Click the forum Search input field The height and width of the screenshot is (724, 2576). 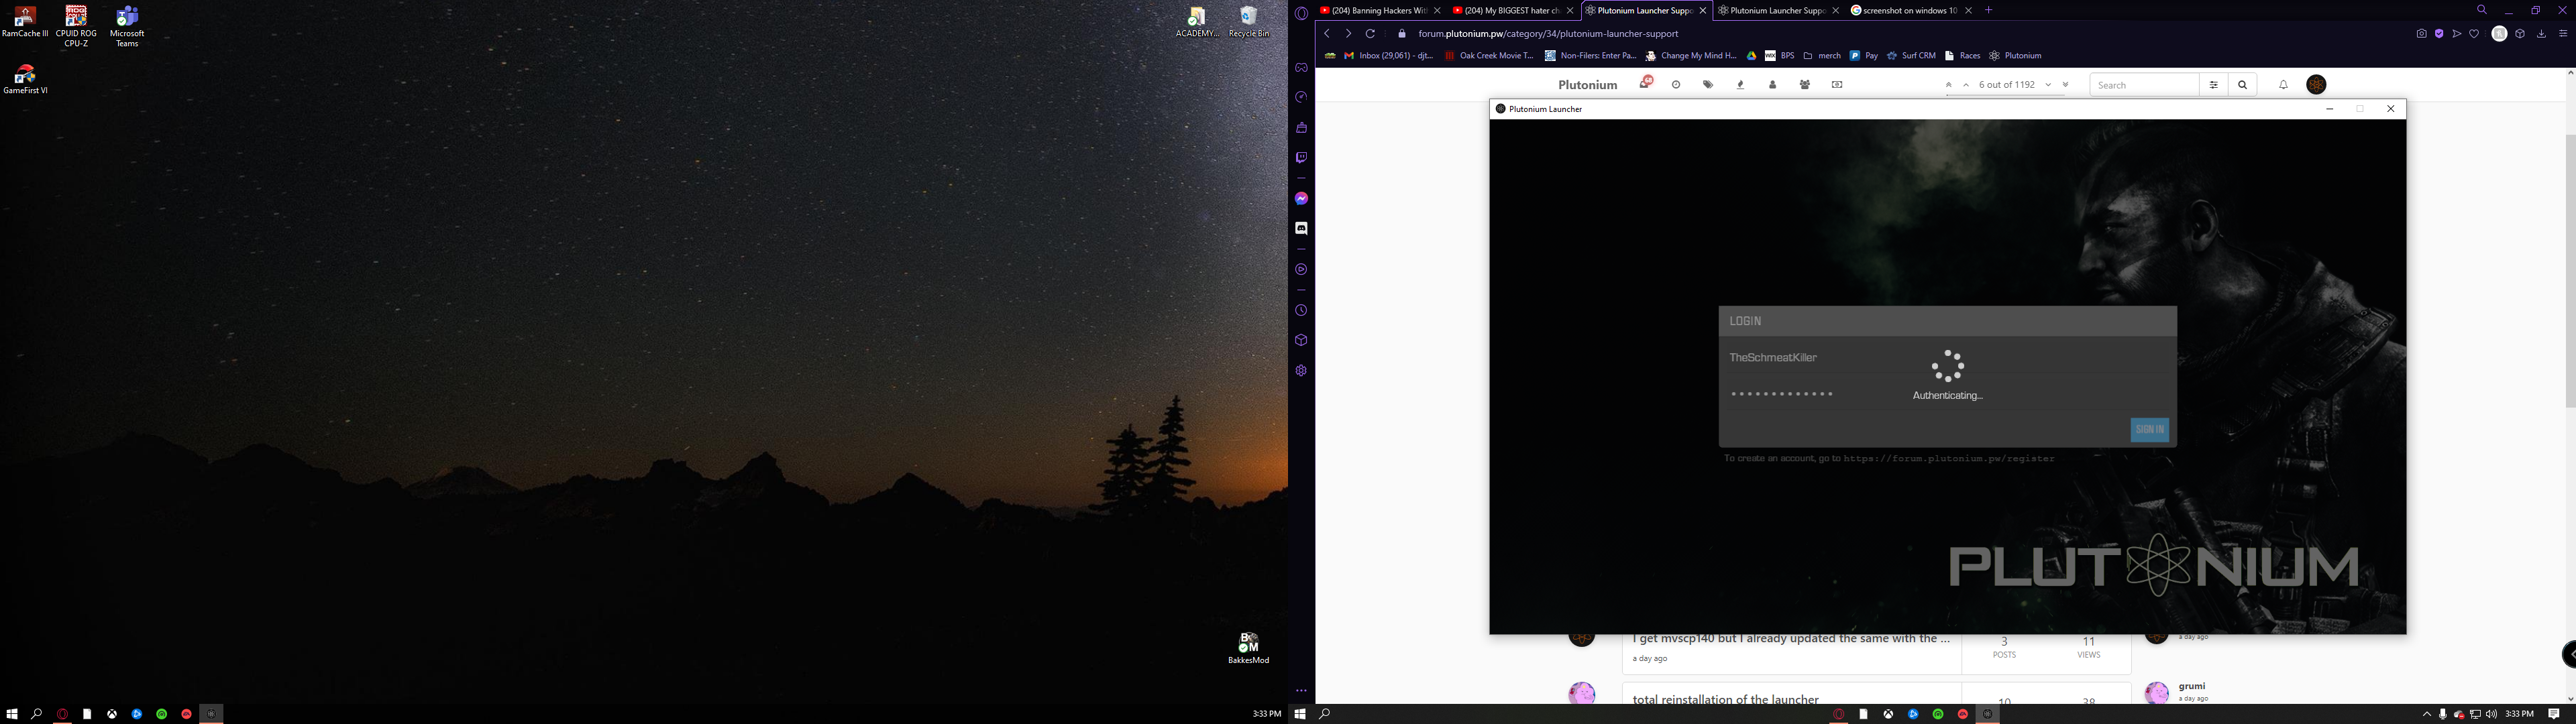[x=2144, y=85]
